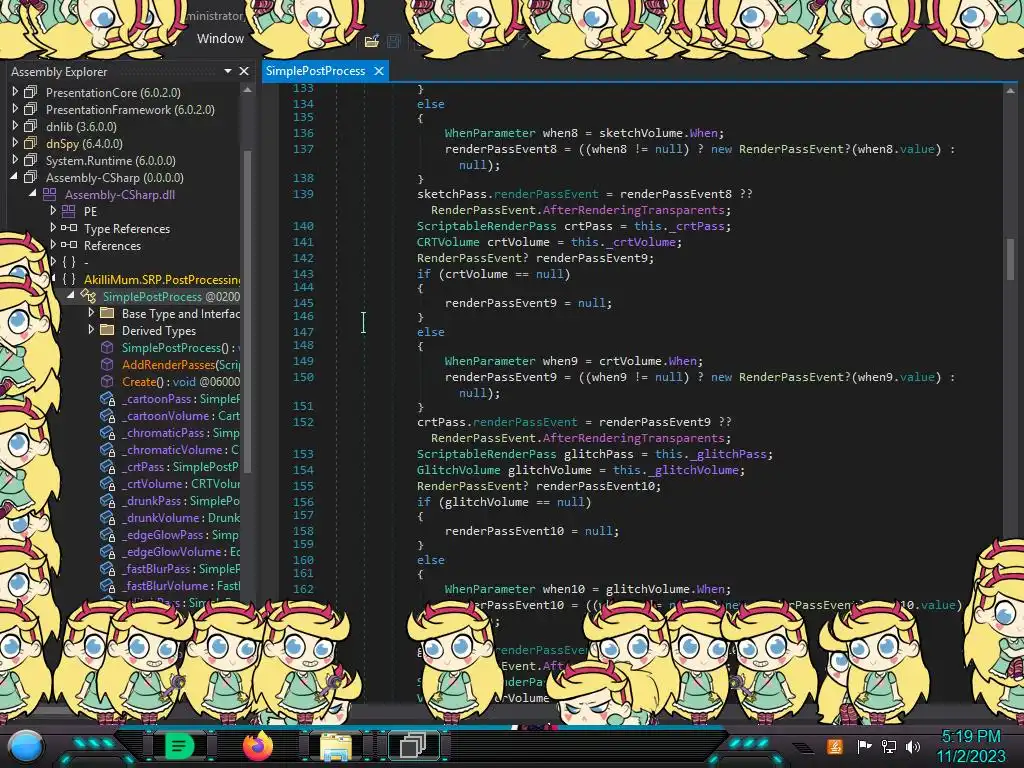The width and height of the screenshot is (1024, 768).
Task: Open the Window menu
Action: [x=220, y=39]
